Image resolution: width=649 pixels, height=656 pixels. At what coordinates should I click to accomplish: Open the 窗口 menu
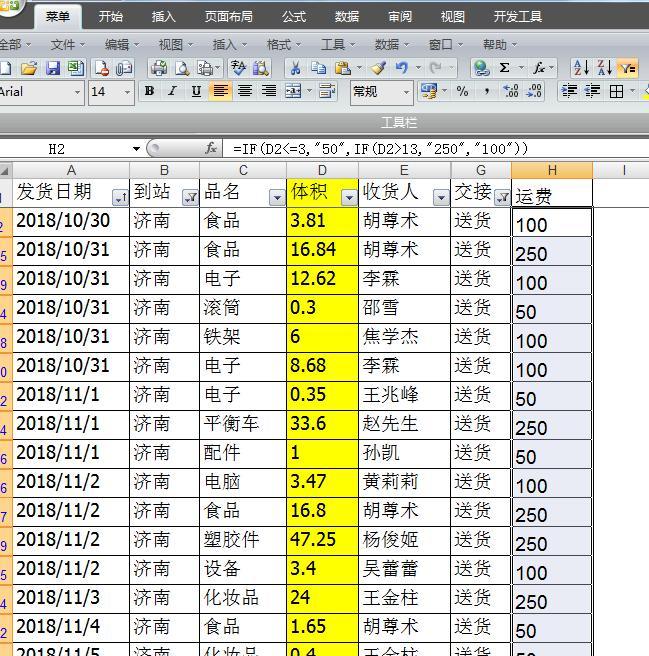[446, 44]
